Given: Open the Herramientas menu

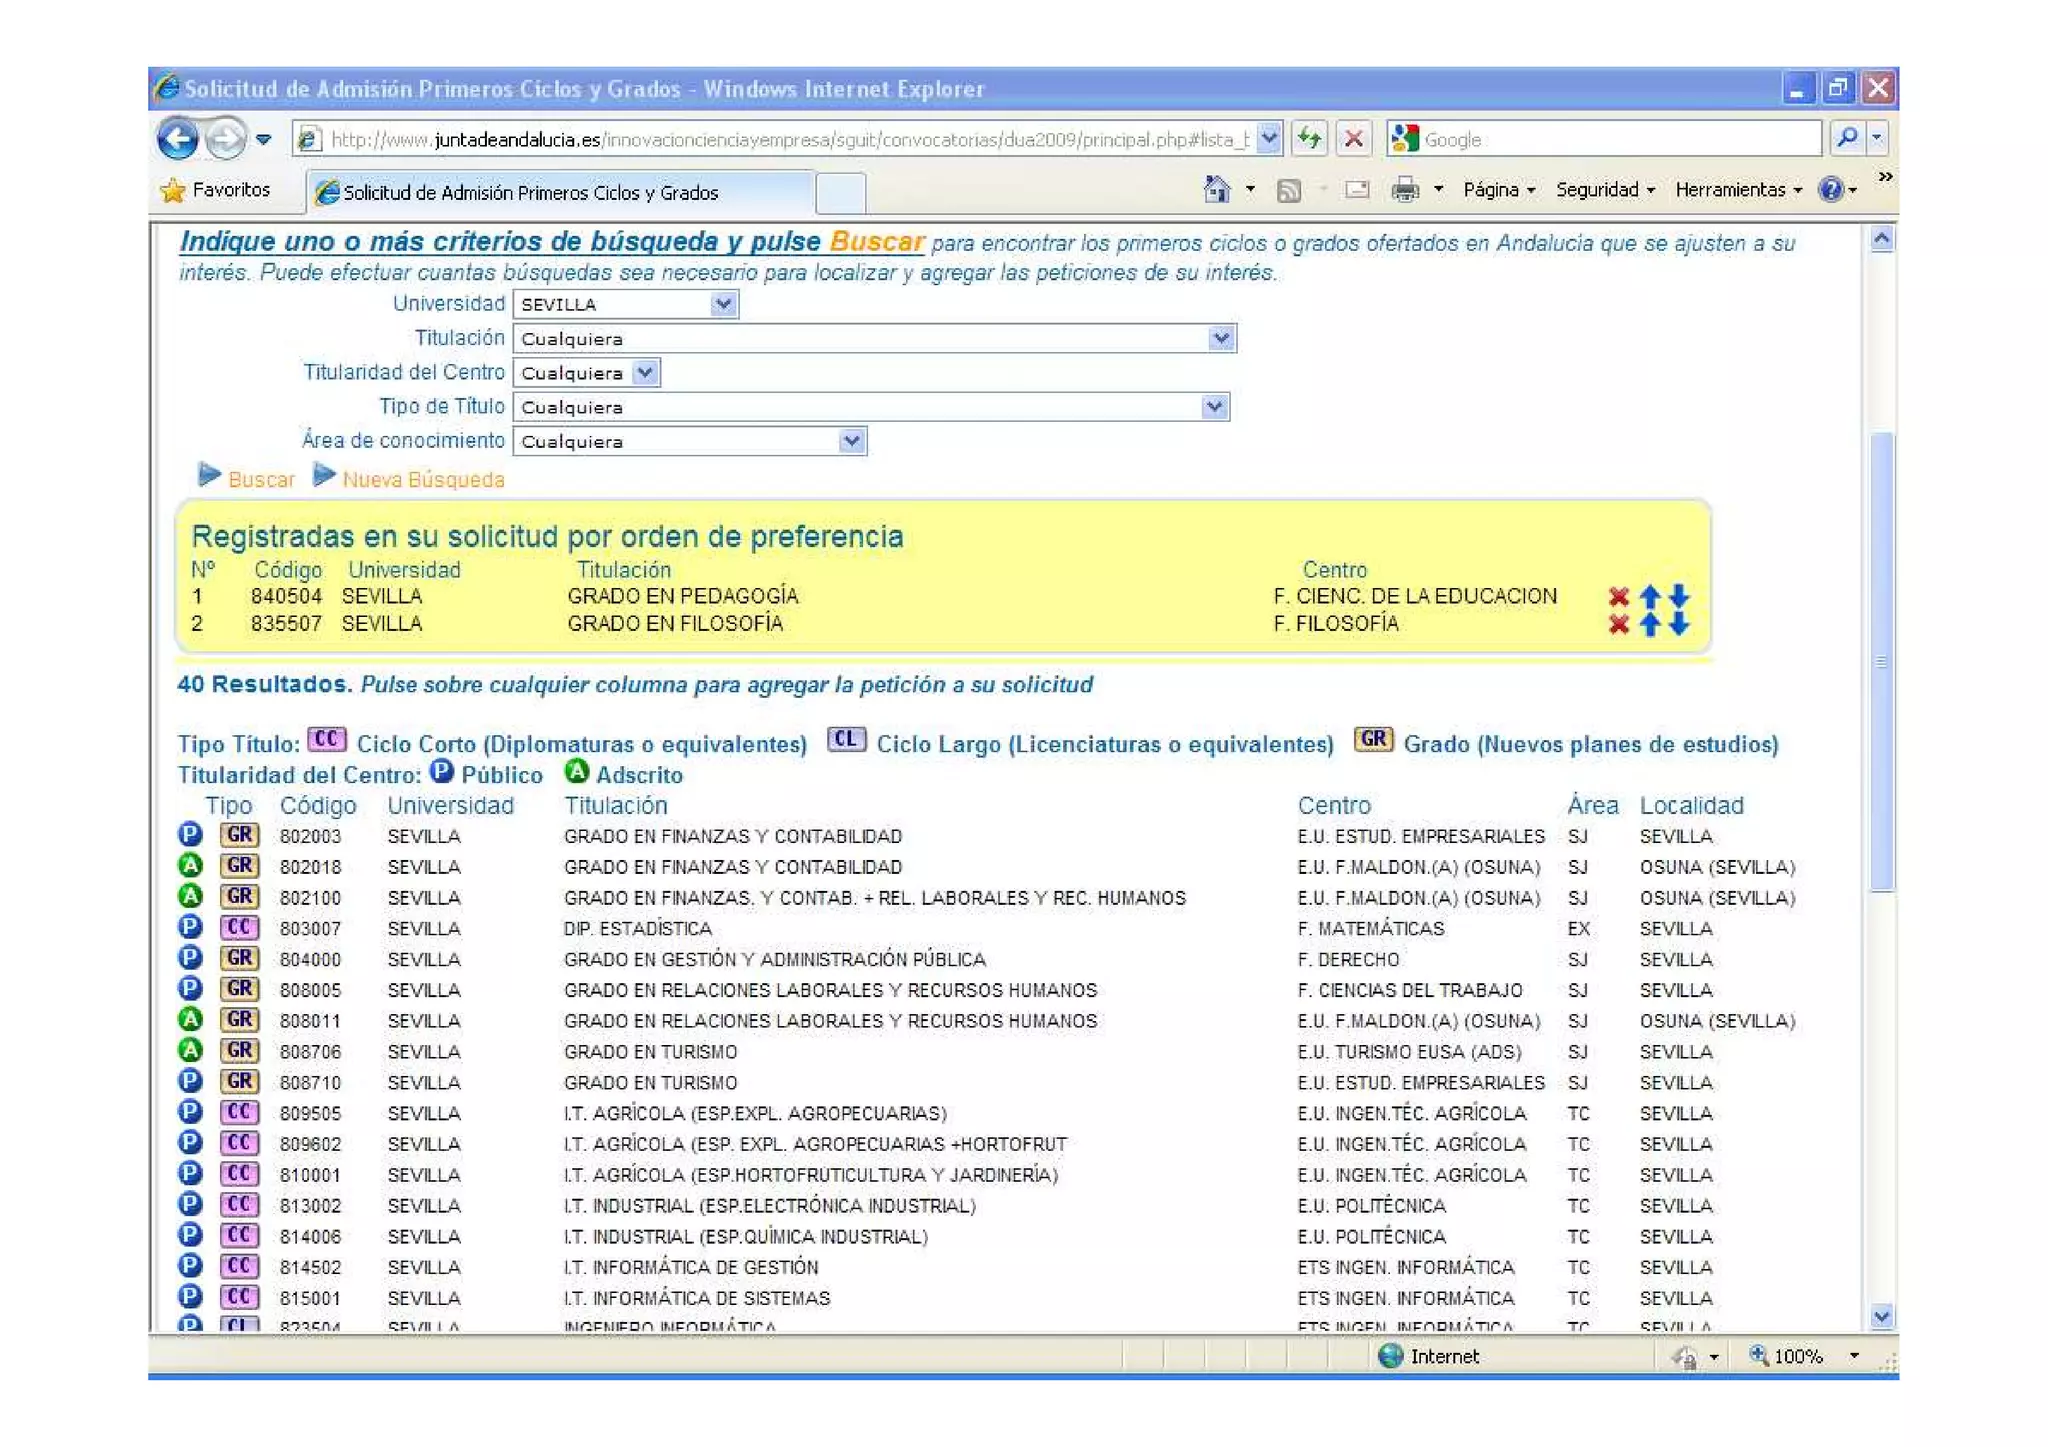Looking at the screenshot, I should [1737, 190].
